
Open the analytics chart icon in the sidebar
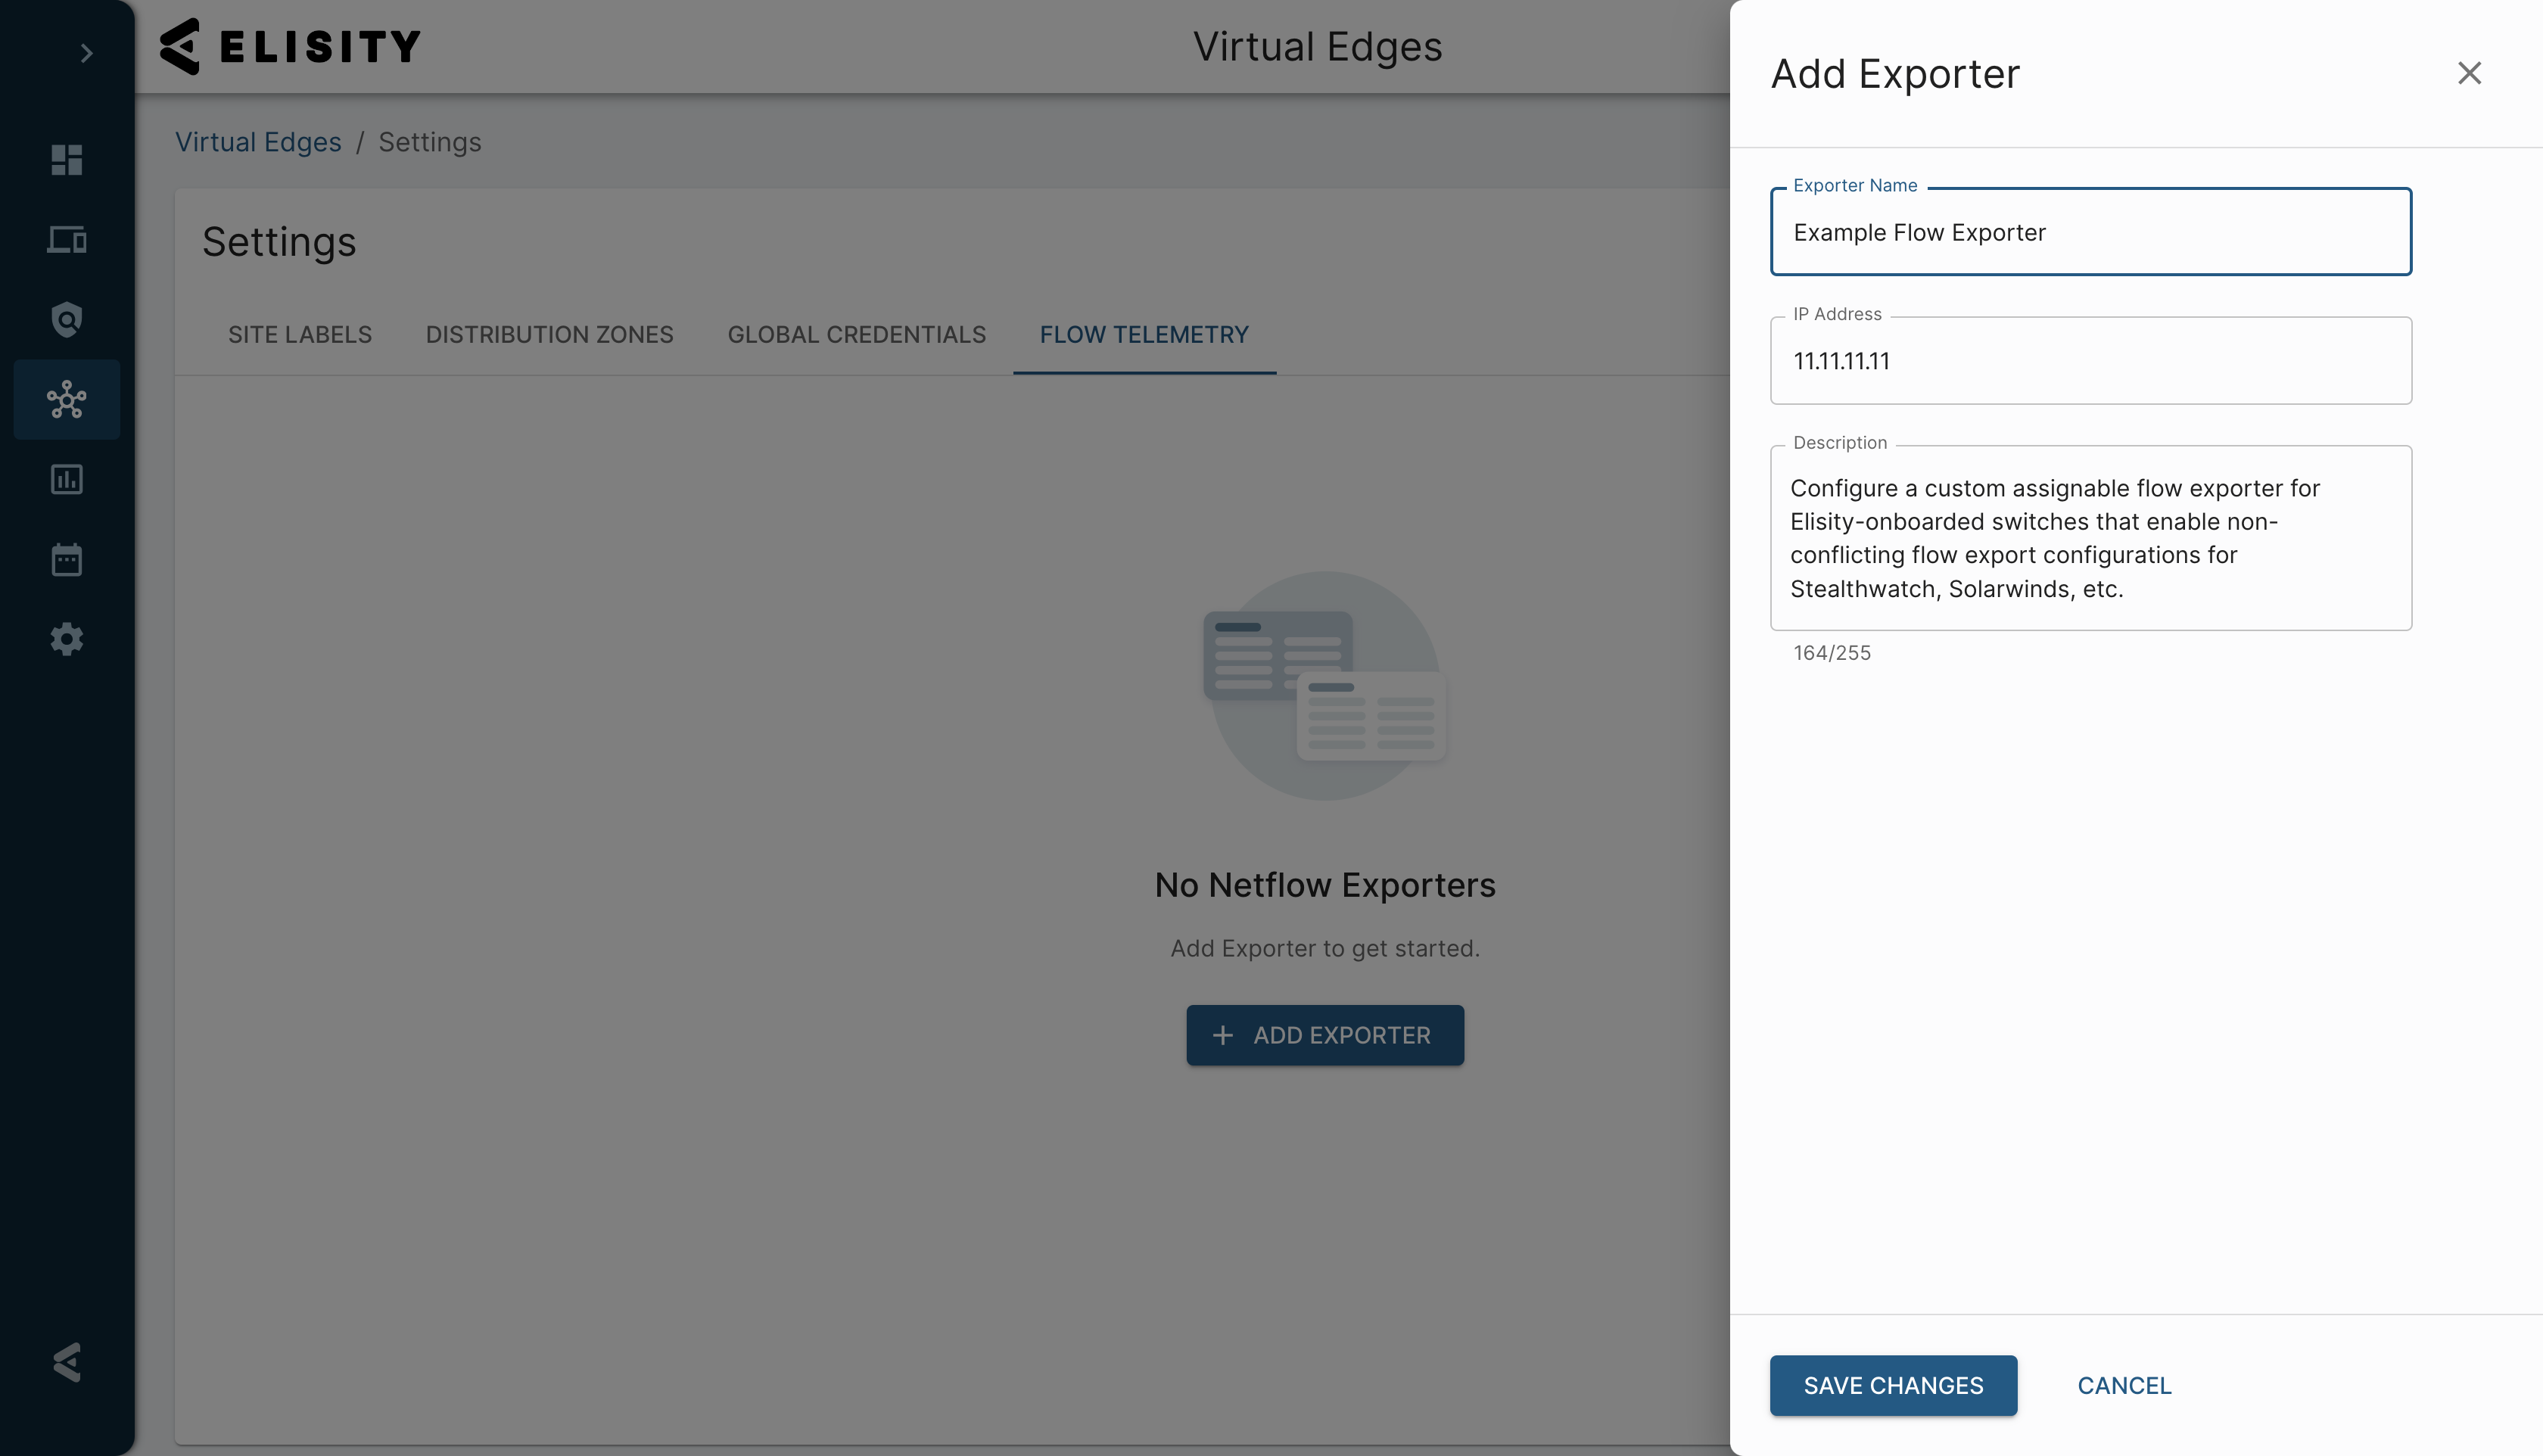pos(66,480)
